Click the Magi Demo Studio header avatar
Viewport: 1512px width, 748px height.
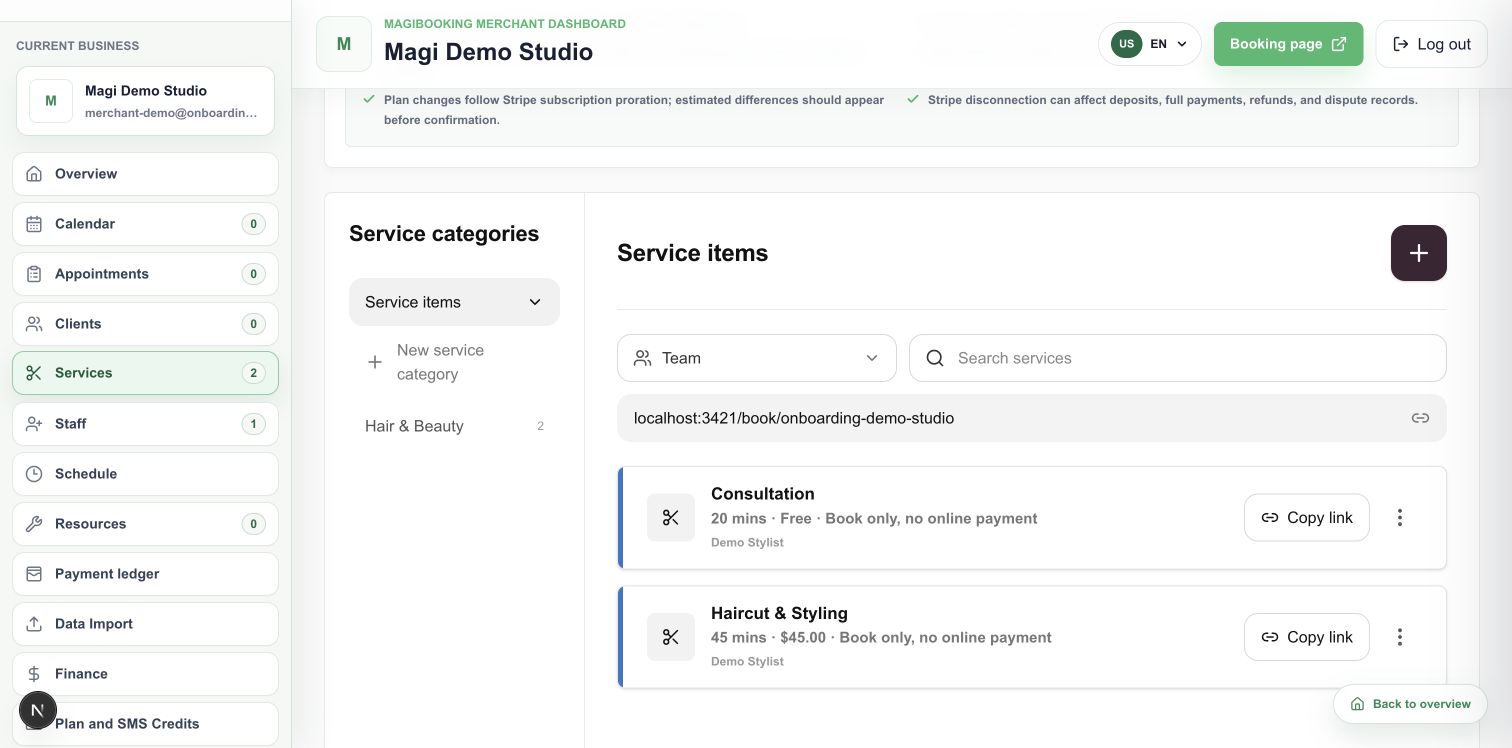tap(344, 44)
